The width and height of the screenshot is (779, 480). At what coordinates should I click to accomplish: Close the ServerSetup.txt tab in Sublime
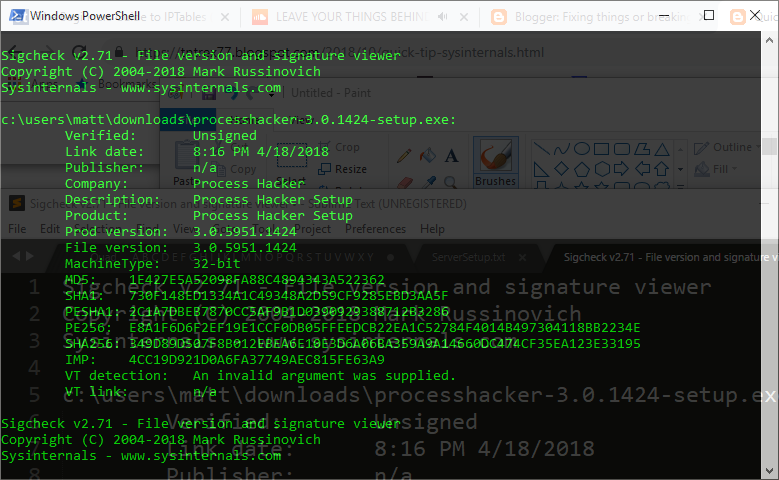coord(522,257)
